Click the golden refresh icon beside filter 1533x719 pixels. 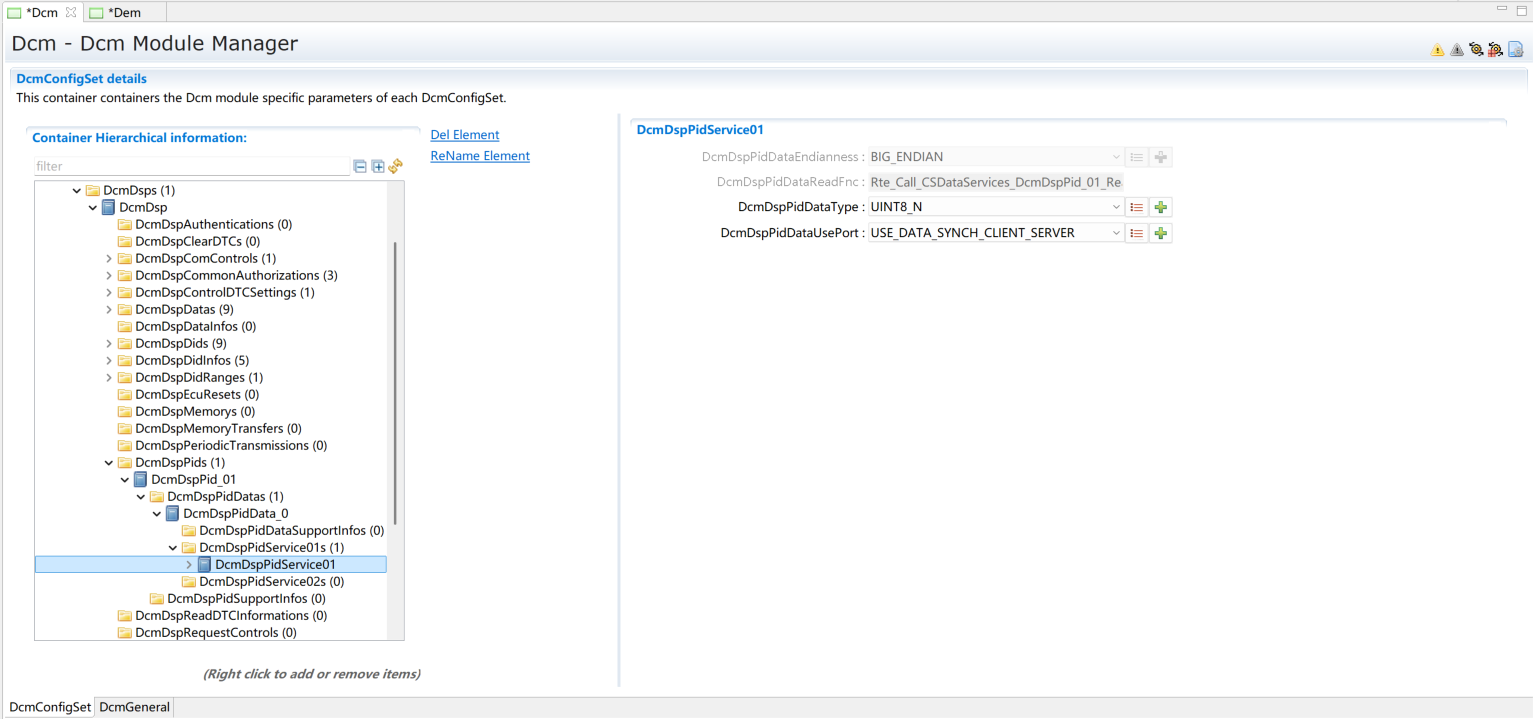point(395,167)
